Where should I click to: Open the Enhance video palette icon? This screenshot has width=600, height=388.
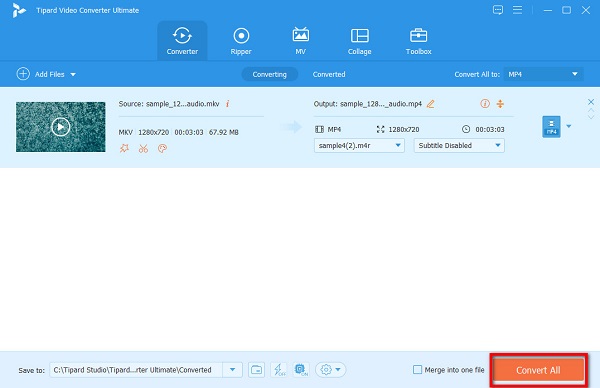[x=162, y=148]
